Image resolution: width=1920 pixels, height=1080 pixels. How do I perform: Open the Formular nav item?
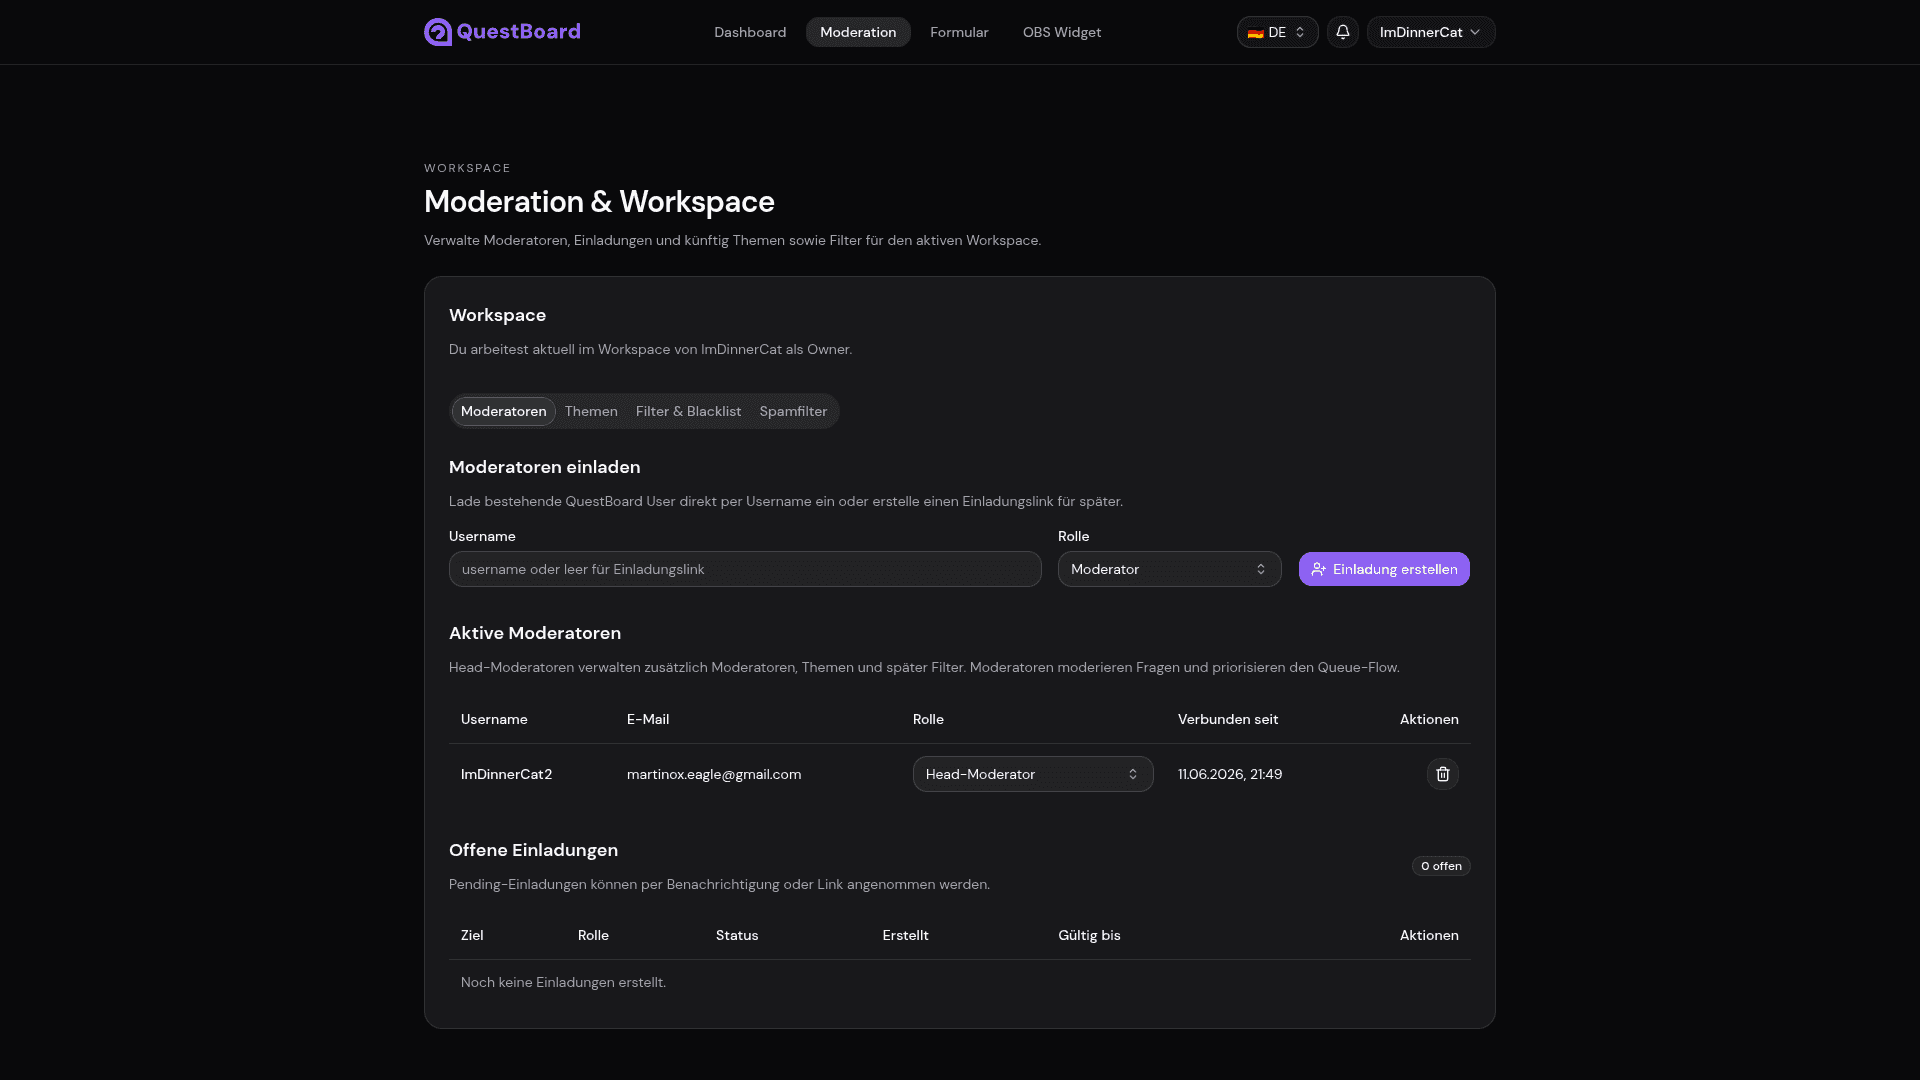pyautogui.click(x=959, y=32)
